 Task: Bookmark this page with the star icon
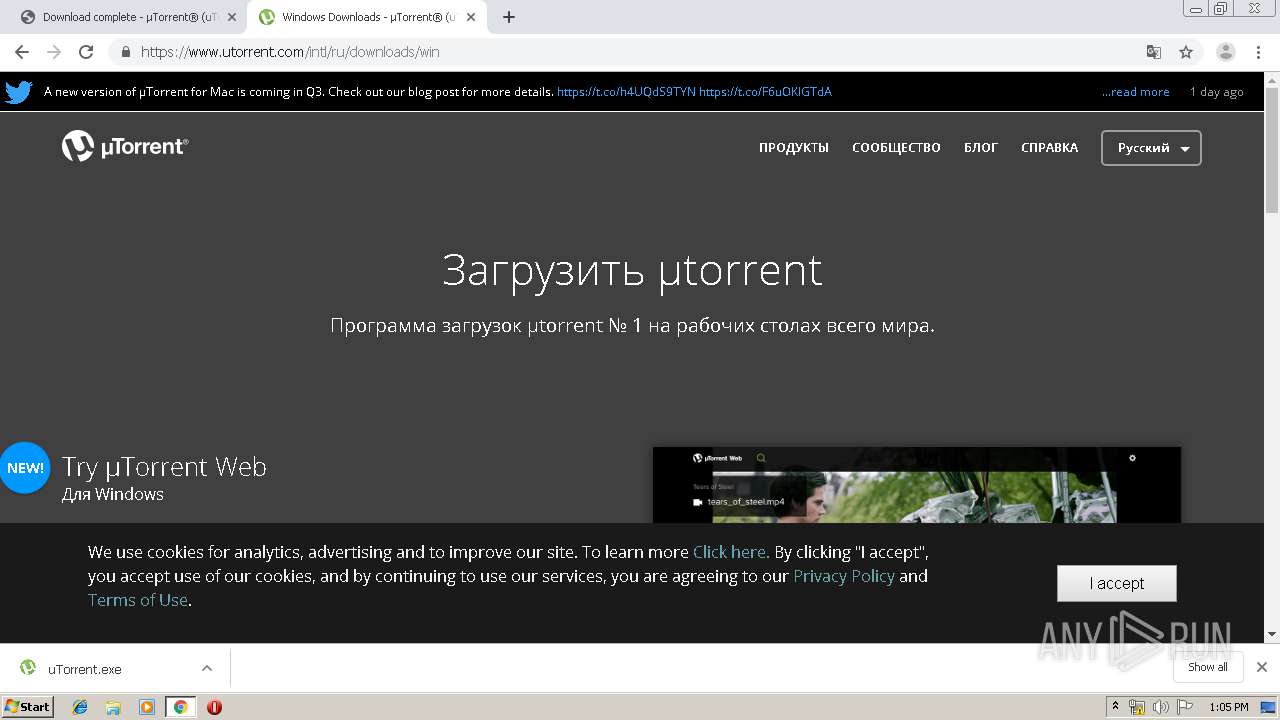[1186, 52]
